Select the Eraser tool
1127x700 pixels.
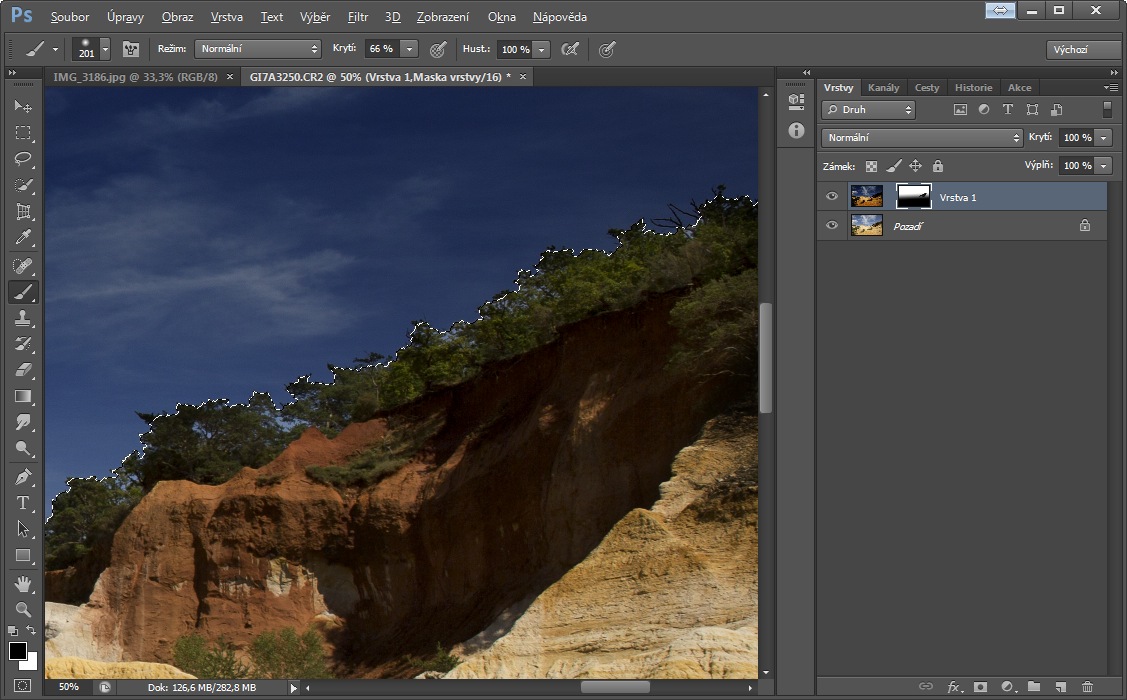23,370
